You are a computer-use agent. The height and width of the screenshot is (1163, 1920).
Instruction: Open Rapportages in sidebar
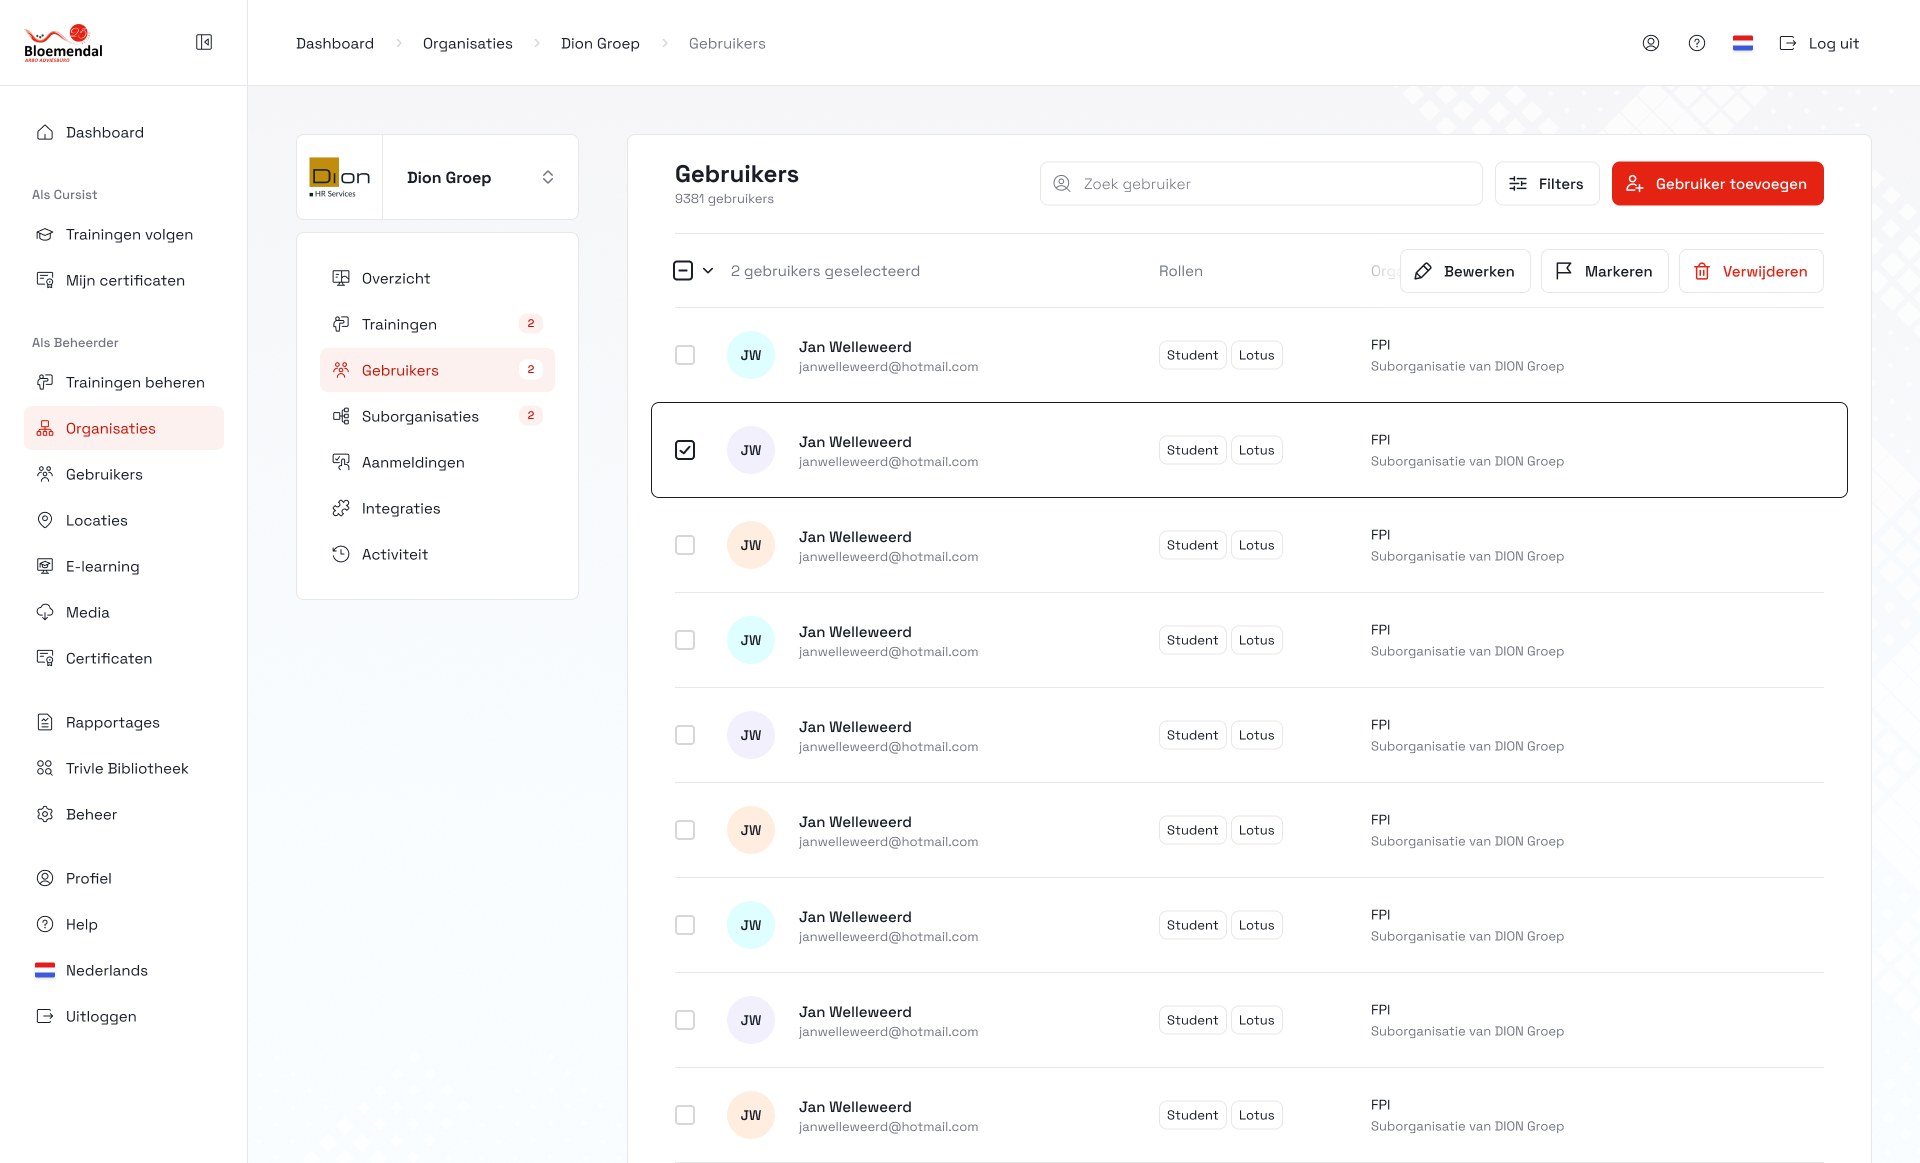pos(124,722)
